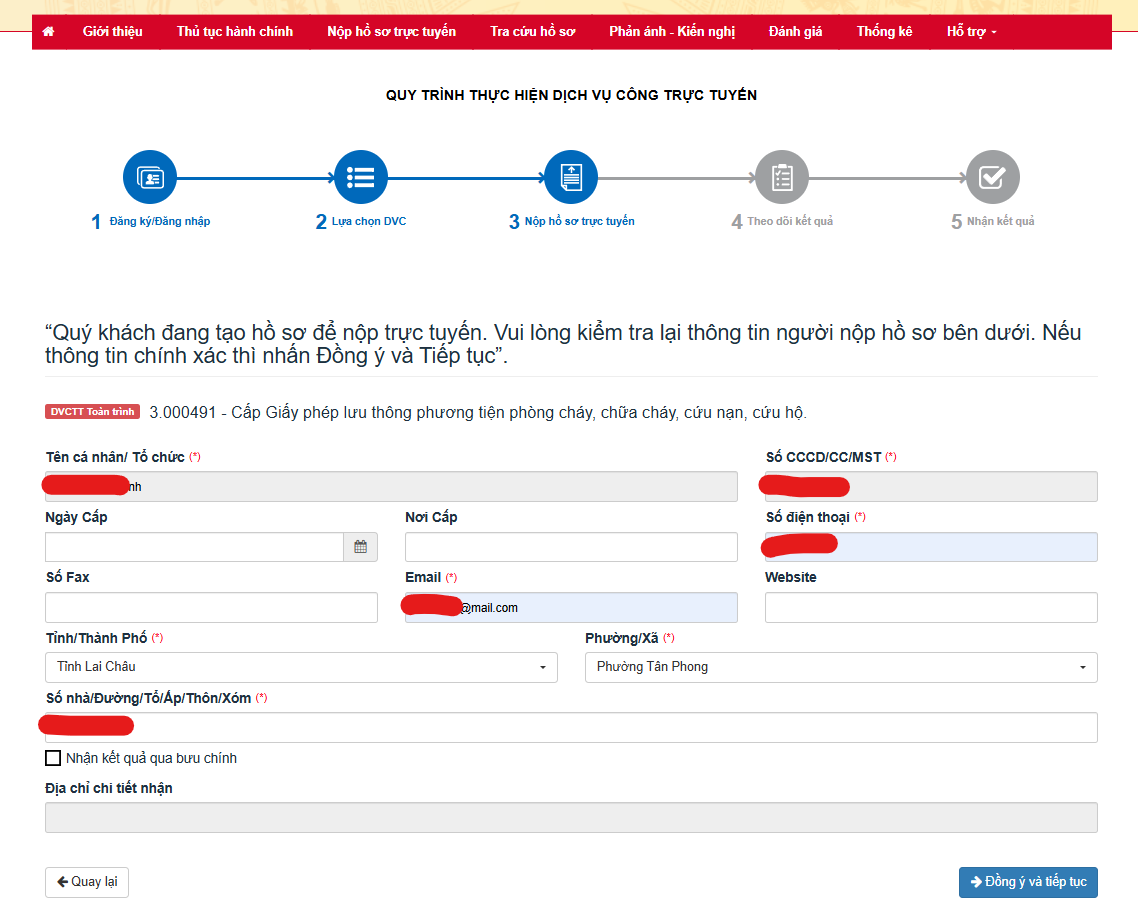Click the step 5 Nhận kết quả icon
This screenshot has height=914, width=1138.
pyautogui.click(x=992, y=178)
